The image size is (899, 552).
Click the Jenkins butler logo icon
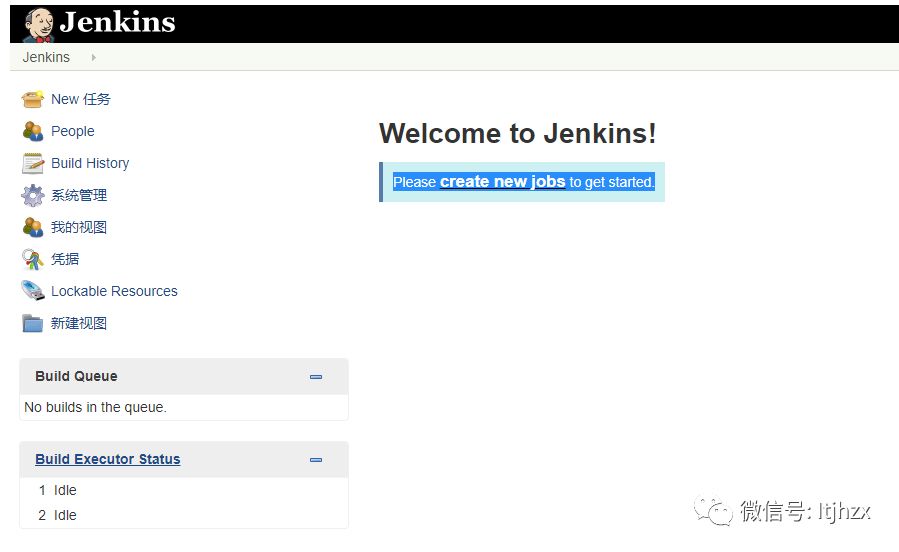38,25
